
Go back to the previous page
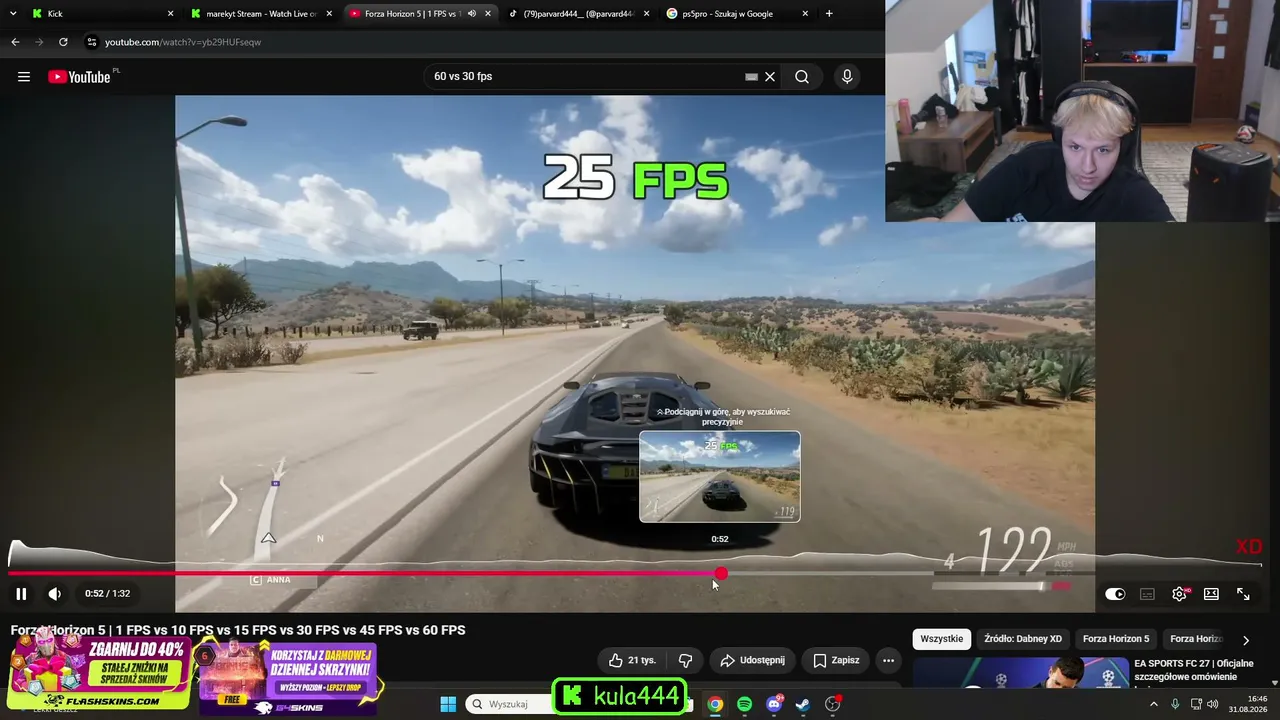pyautogui.click(x=15, y=42)
